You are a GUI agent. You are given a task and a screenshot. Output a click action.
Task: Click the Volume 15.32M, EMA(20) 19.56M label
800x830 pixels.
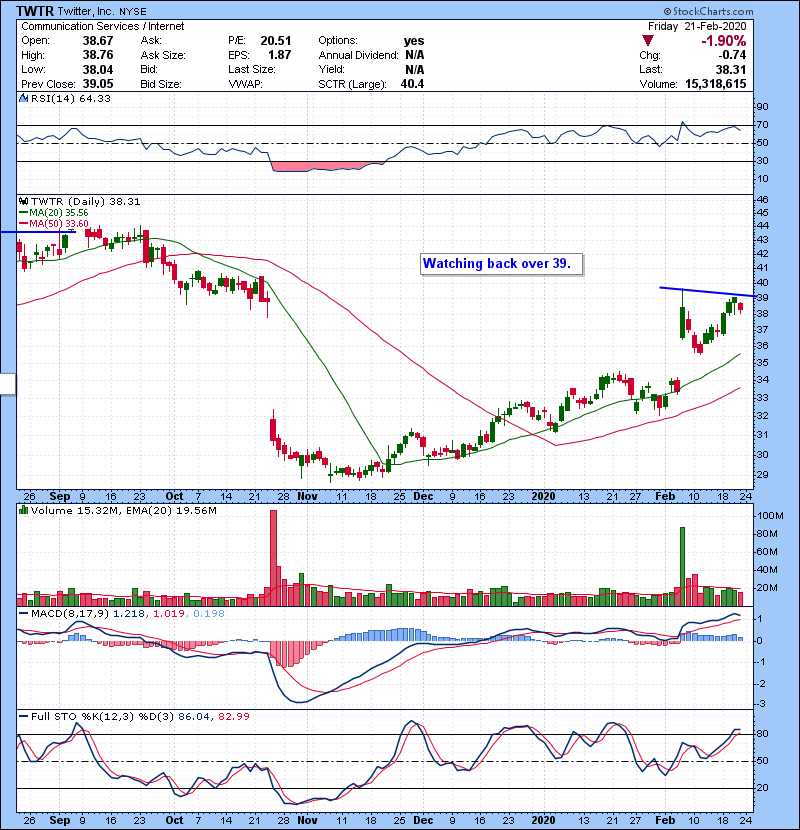tap(123, 510)
